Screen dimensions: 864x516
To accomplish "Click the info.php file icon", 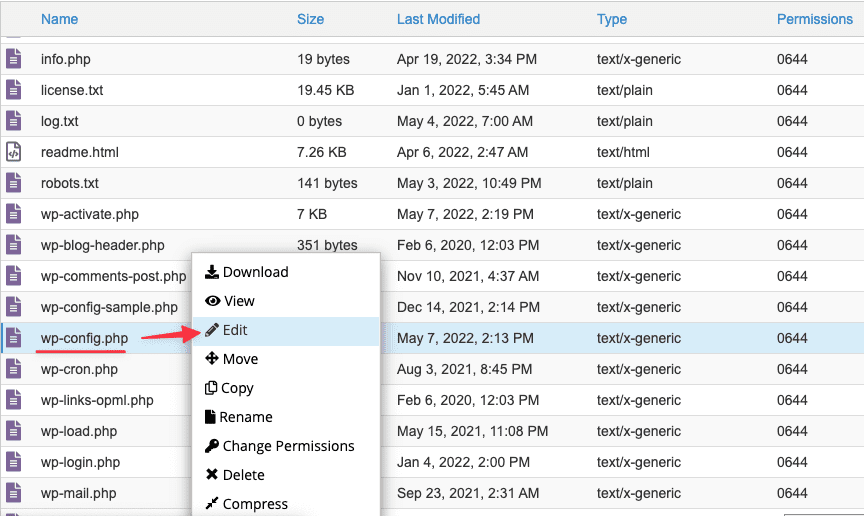I will (x=13, y=59).
